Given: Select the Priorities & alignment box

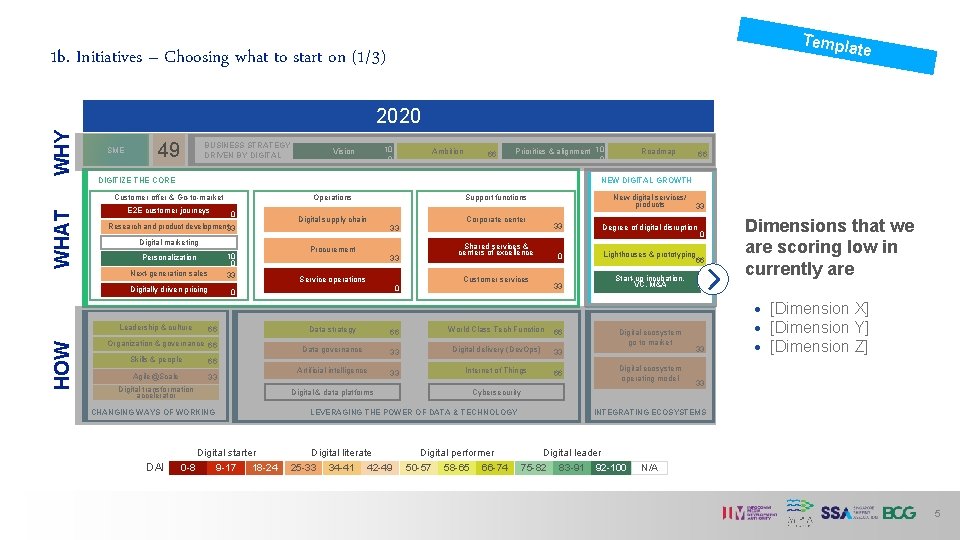Looking at the screenshot, I should 553,151.
